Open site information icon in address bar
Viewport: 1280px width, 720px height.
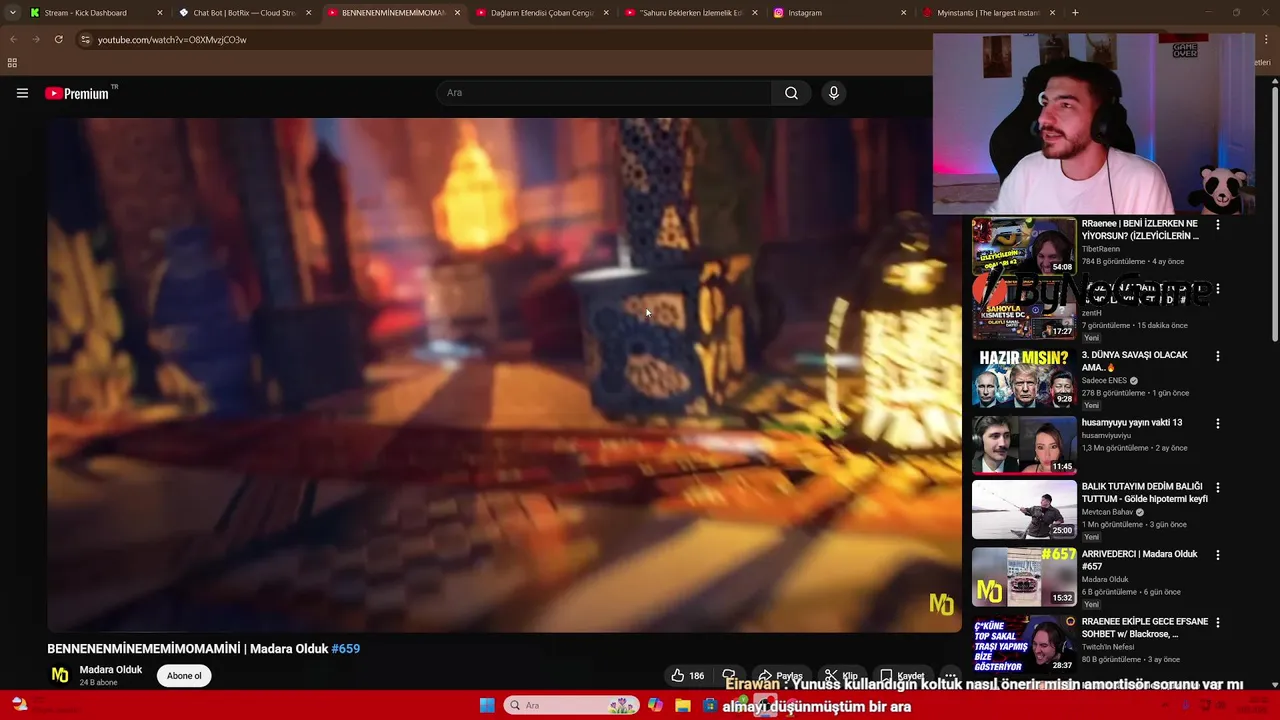point(86,40)
